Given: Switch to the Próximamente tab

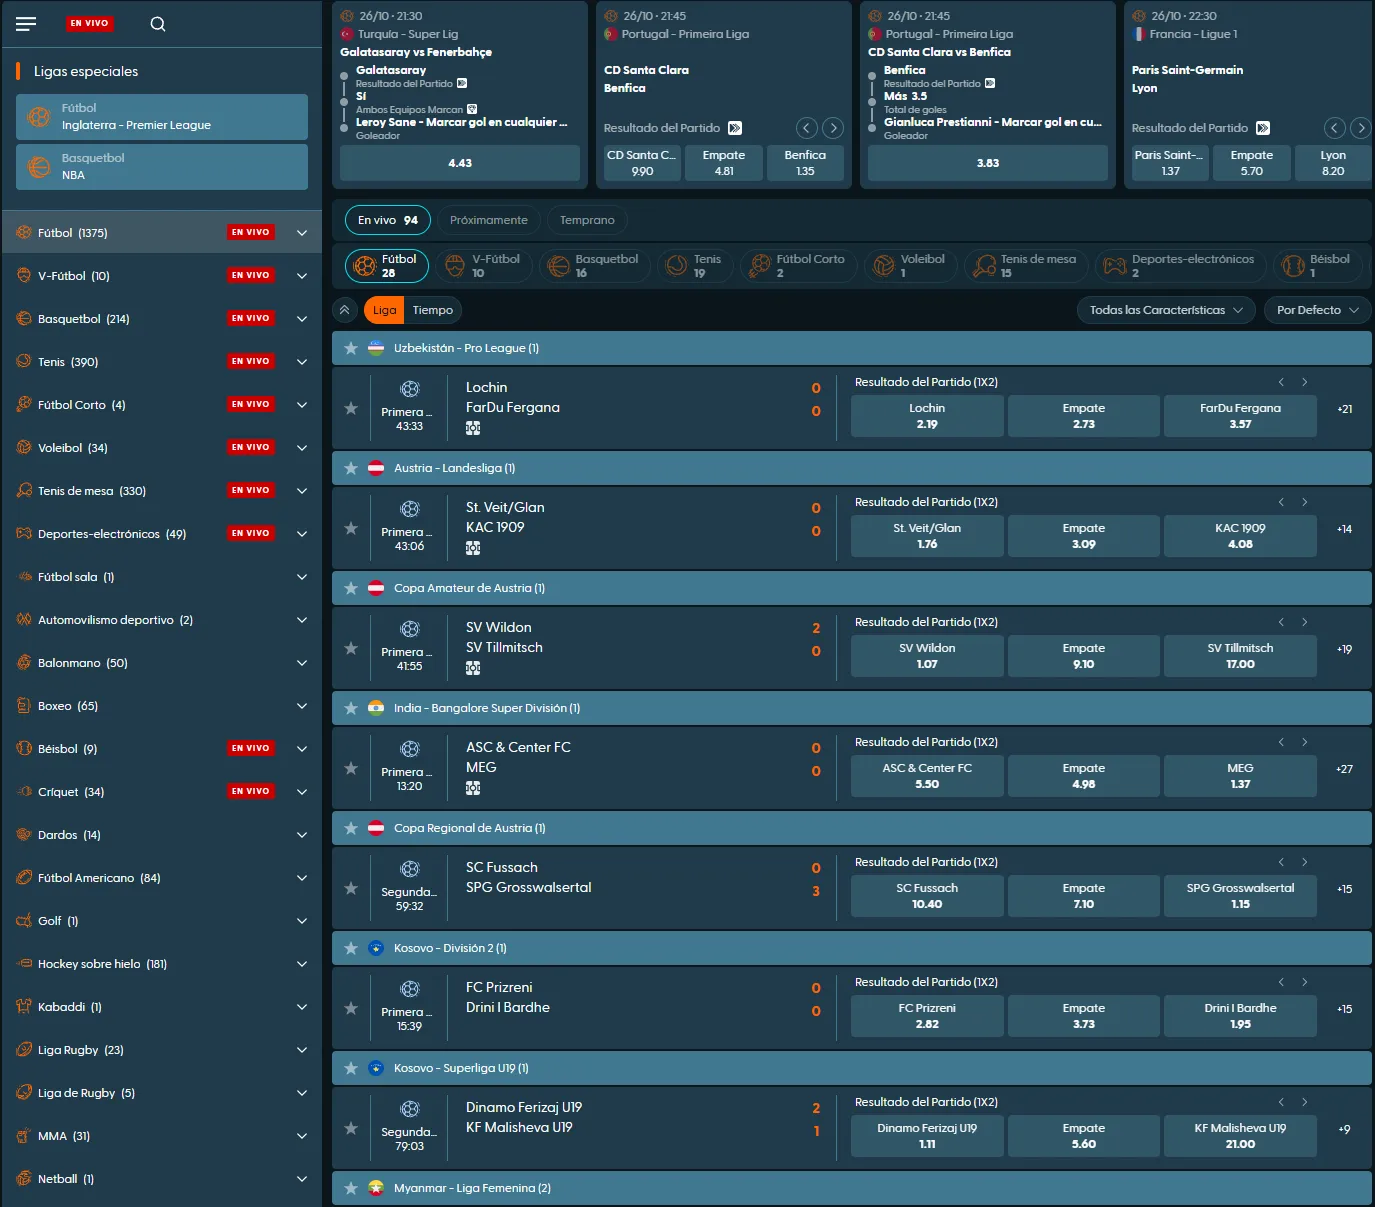Looking at the screenshot, I should 489,220.
